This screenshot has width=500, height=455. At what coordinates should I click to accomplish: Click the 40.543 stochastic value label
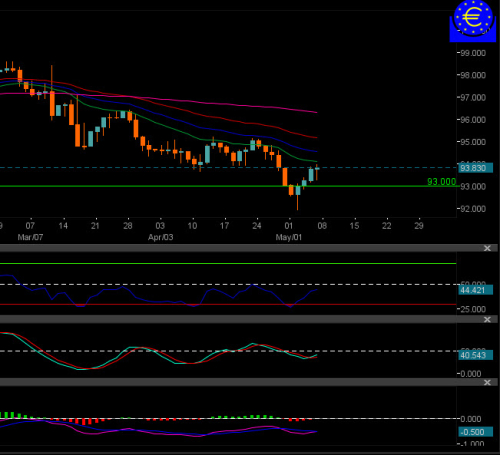click(475, 355)
